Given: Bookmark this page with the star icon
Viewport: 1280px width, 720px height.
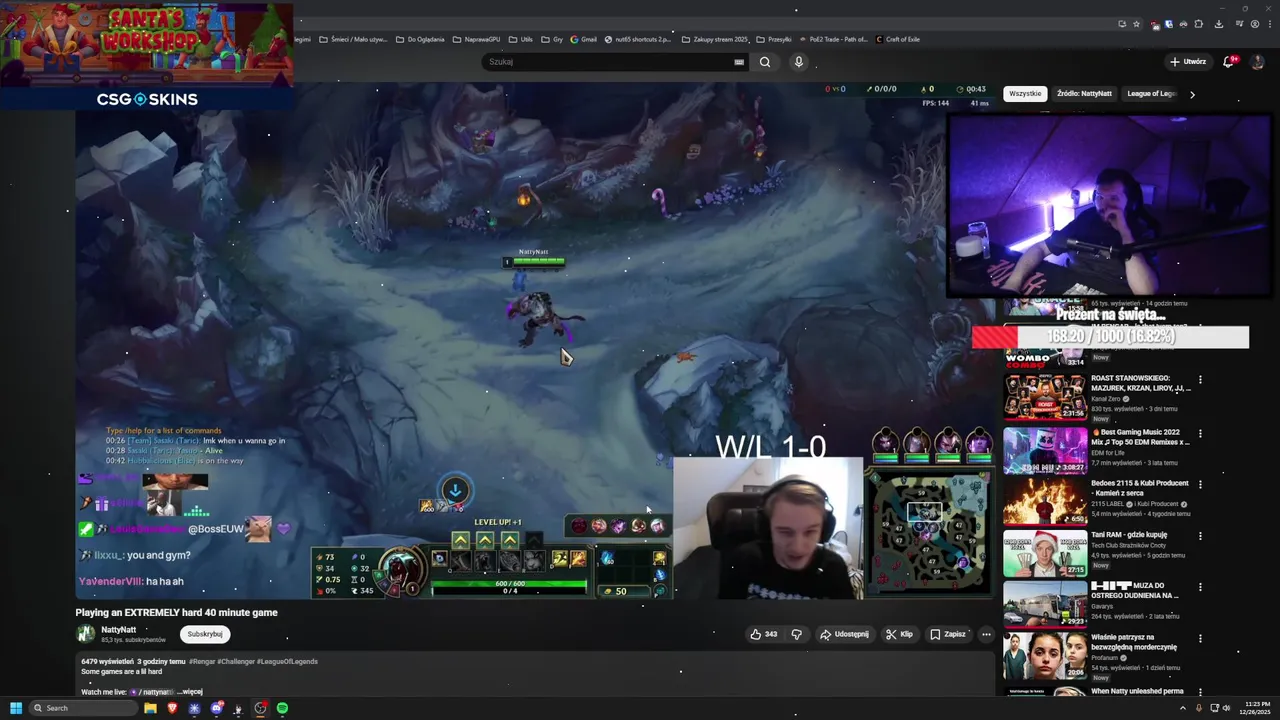Looking at the screenshot, I should pos(1137,24).
